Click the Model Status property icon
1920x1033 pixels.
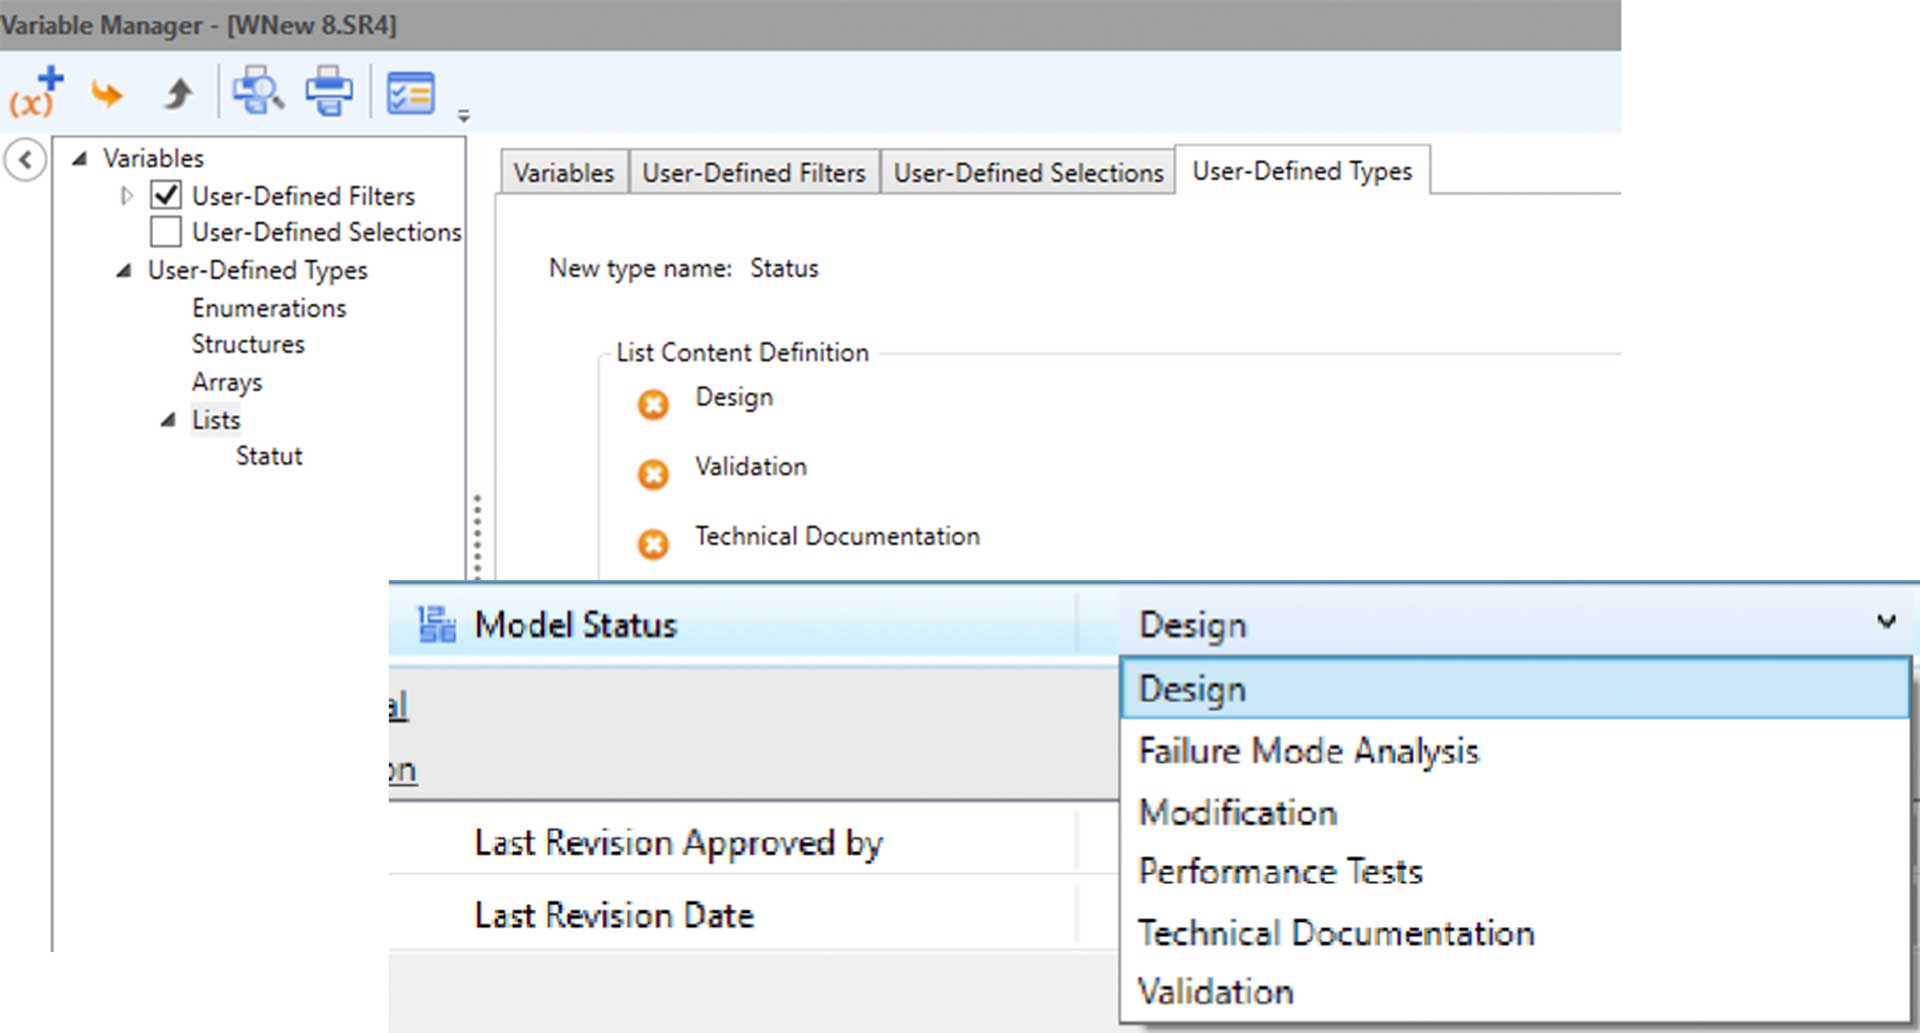pos(436,624)
